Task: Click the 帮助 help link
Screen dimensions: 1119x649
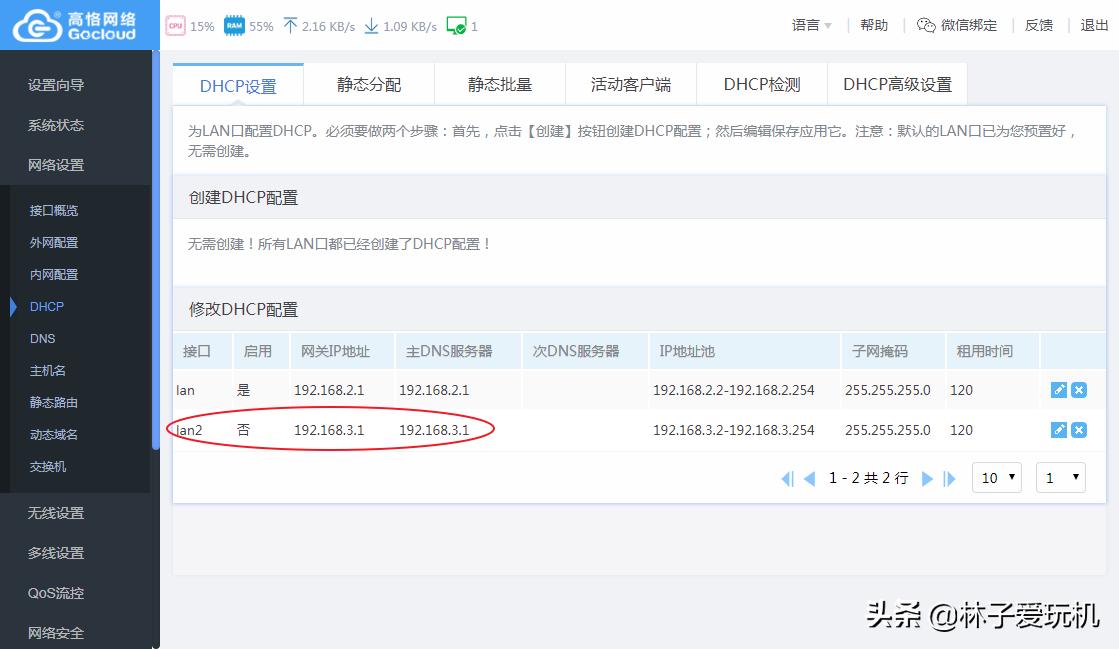Action: tap(872, 24)
